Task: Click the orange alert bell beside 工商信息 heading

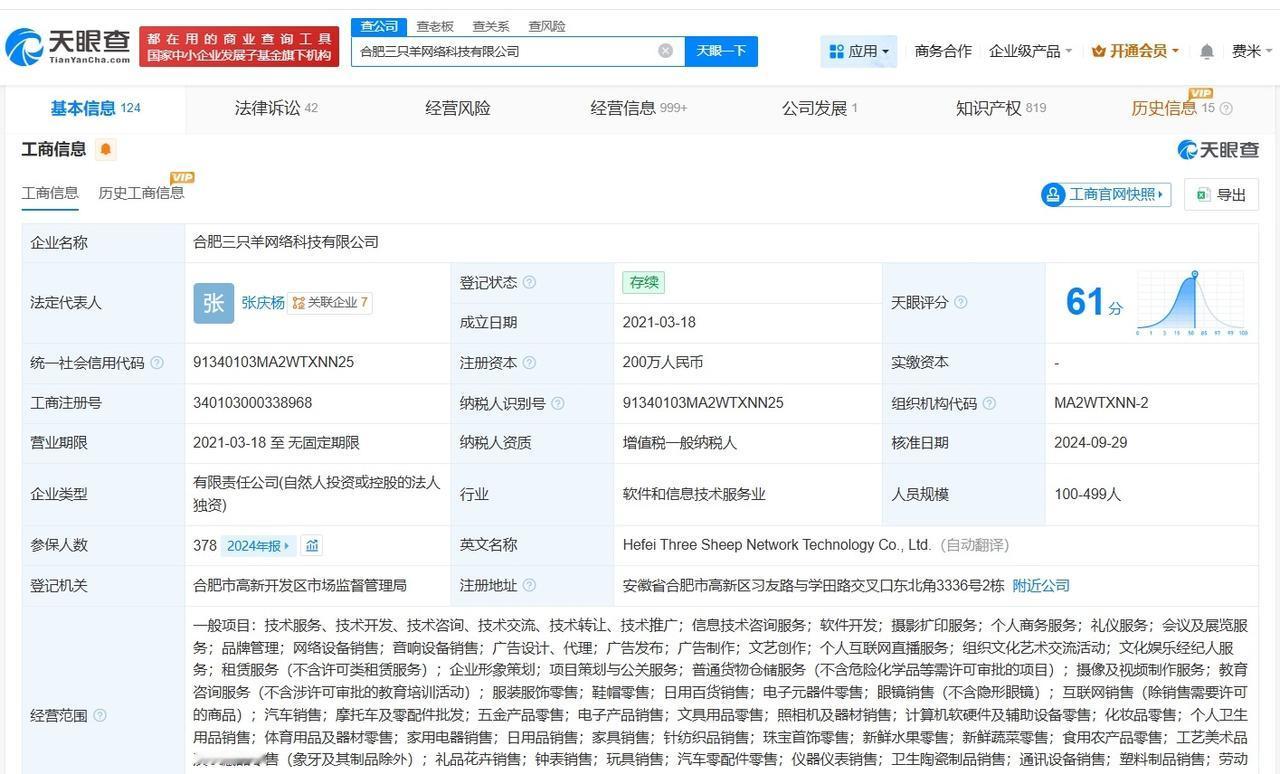Action: click(106, 150)
